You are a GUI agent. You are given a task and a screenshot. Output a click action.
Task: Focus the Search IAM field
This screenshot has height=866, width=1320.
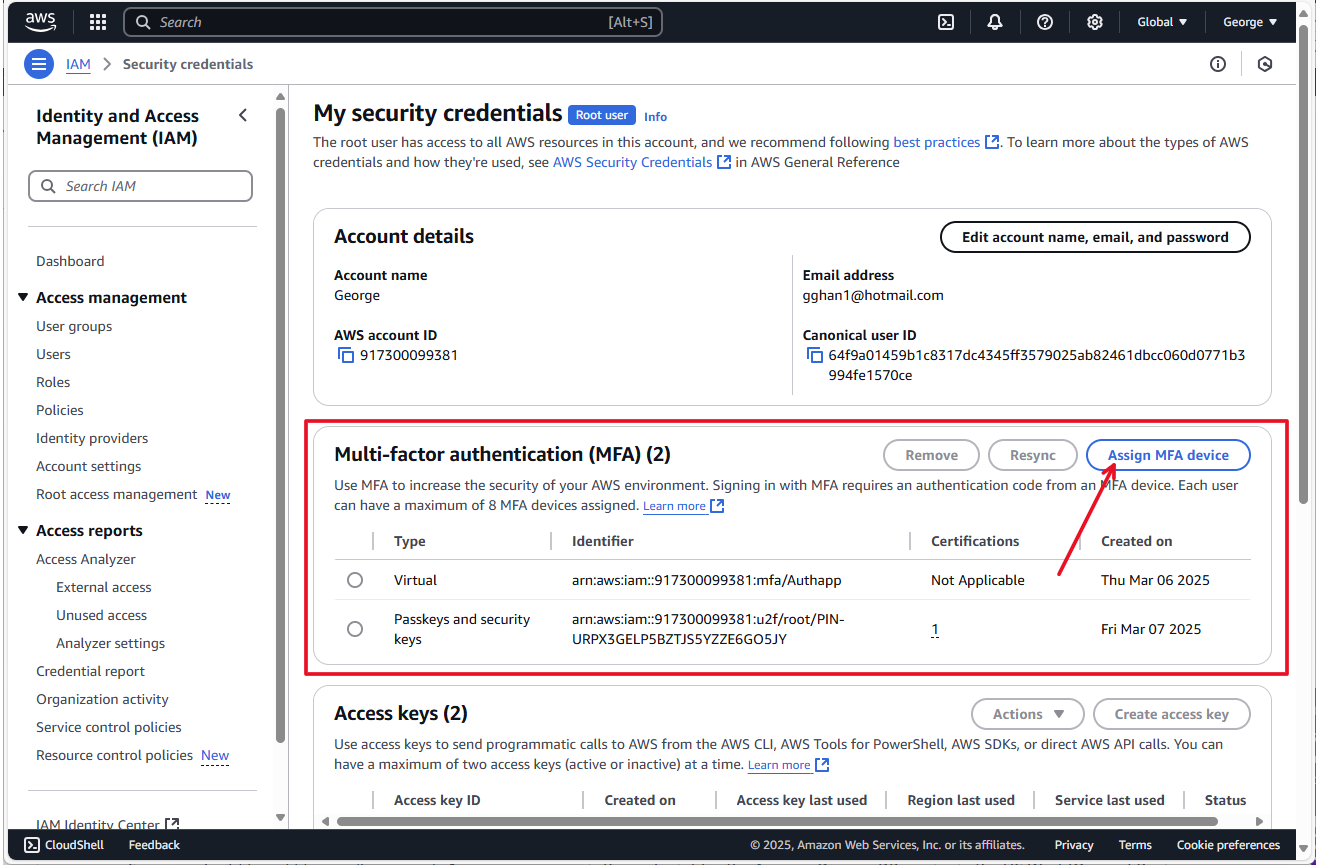coord(141,186)
